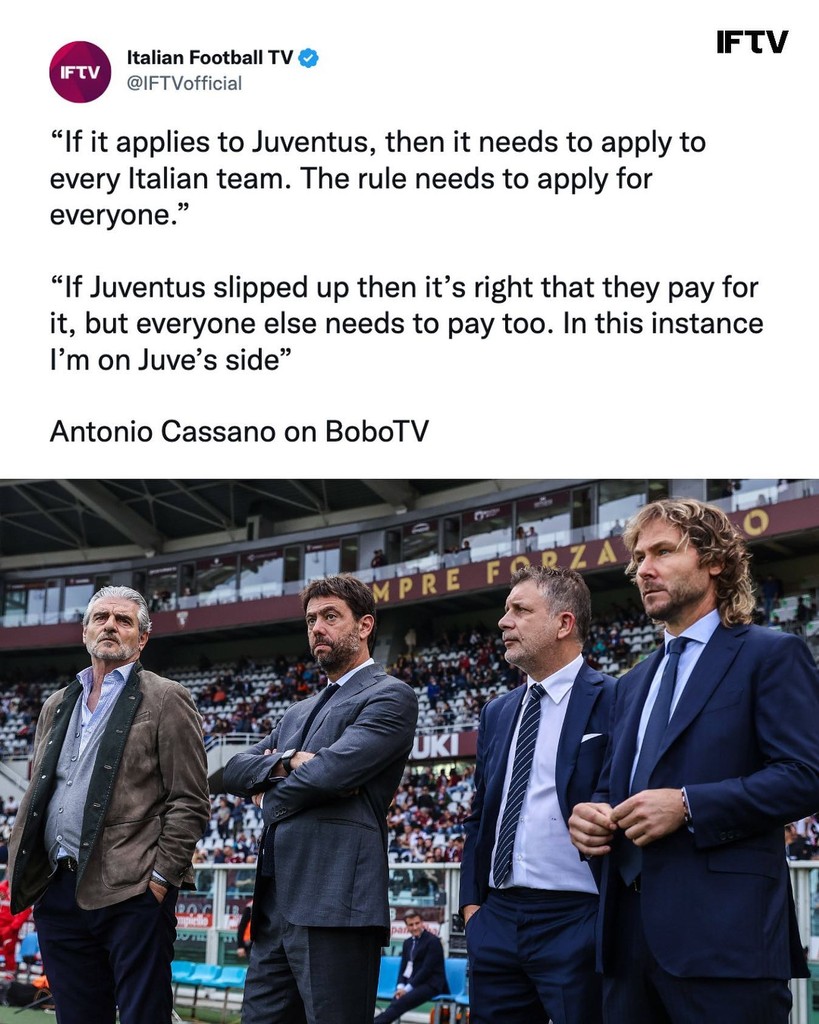The width and height of the screenshot is (819, 1024).
Task: Click the blue verified checkmark badge
Action: pos(308,58)
